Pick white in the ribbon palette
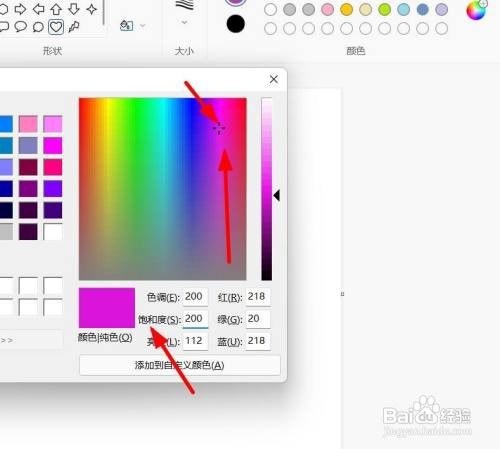 pos(270,9)
